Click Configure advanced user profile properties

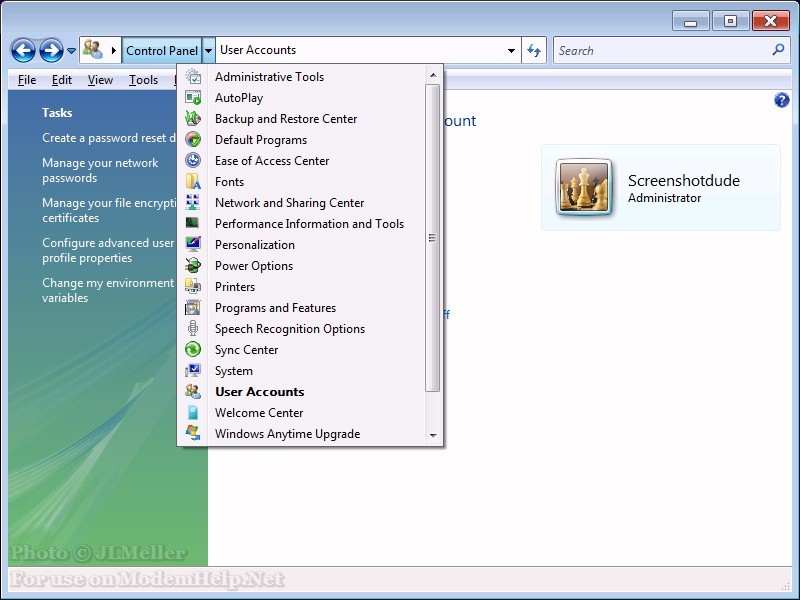pyautogui.click(x=108, y=250)
